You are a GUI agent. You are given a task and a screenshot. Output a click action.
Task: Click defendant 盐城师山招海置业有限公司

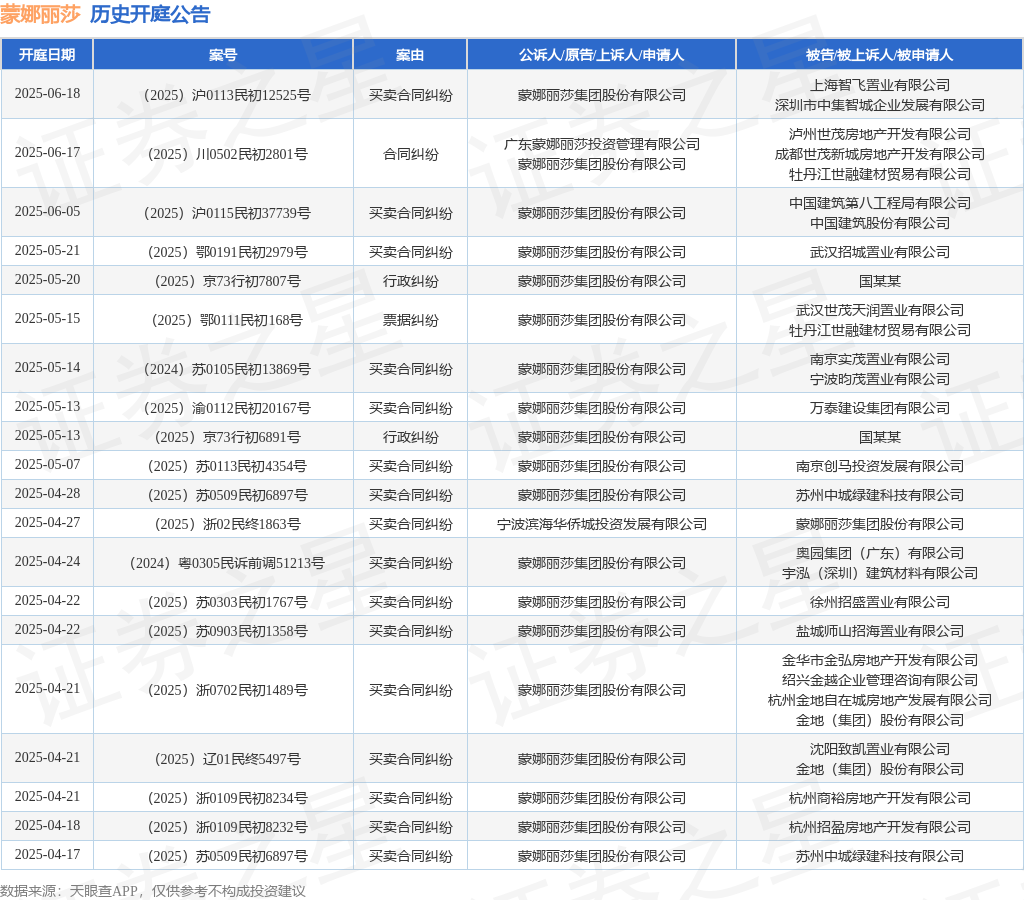click(880, 631)
